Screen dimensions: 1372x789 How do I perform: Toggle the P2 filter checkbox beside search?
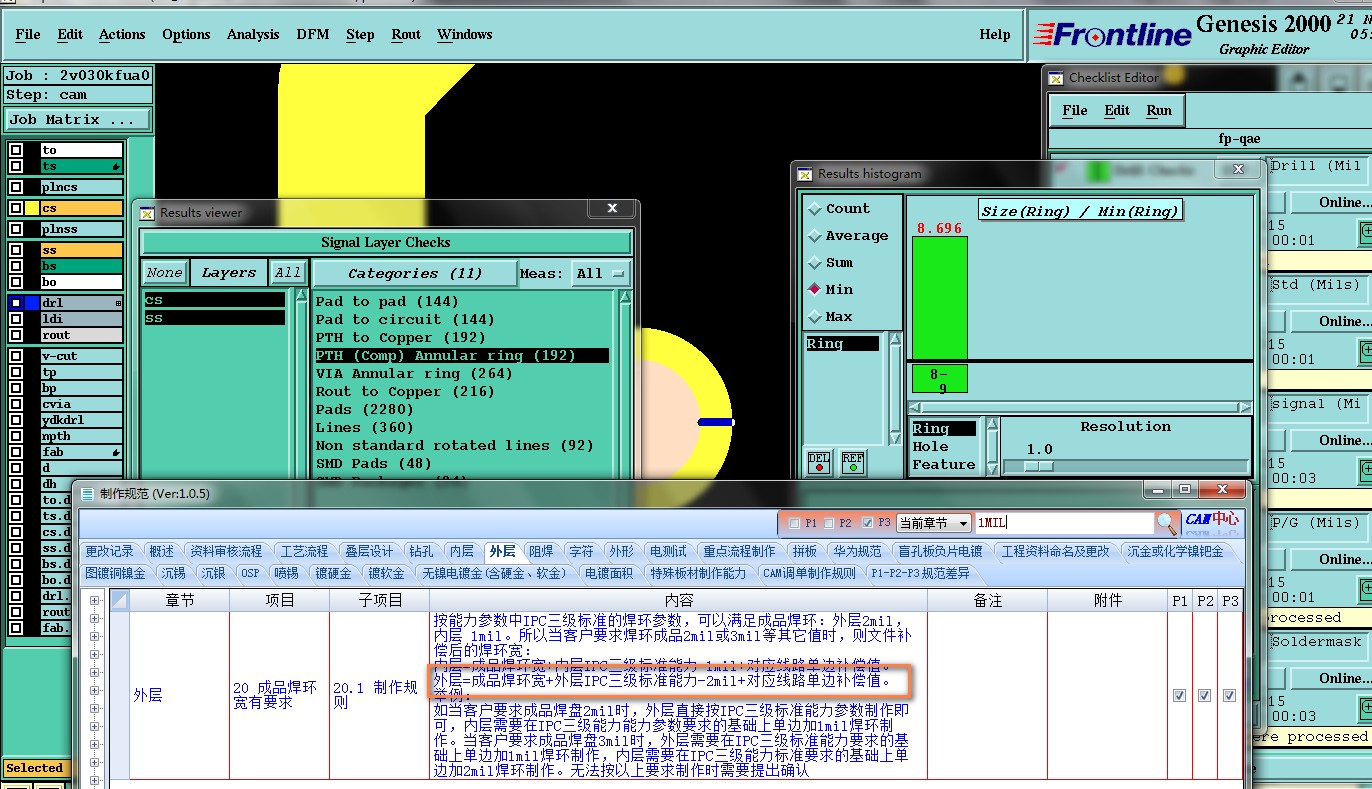coord(829,523)
